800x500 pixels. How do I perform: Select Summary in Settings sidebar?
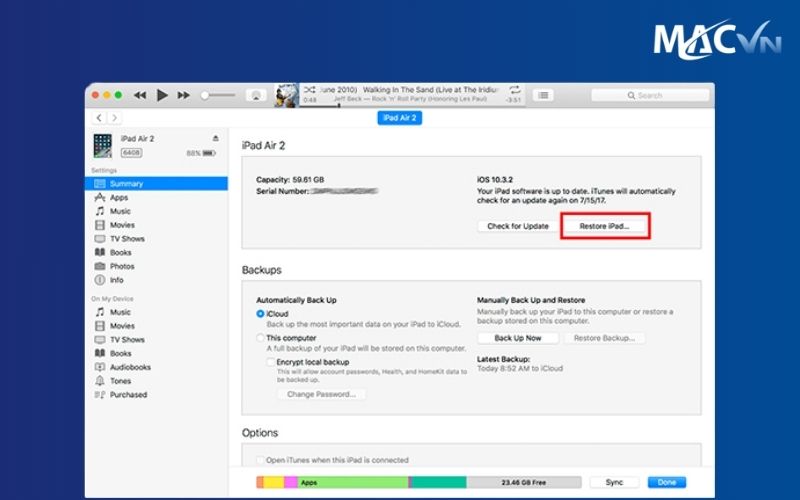156,184
